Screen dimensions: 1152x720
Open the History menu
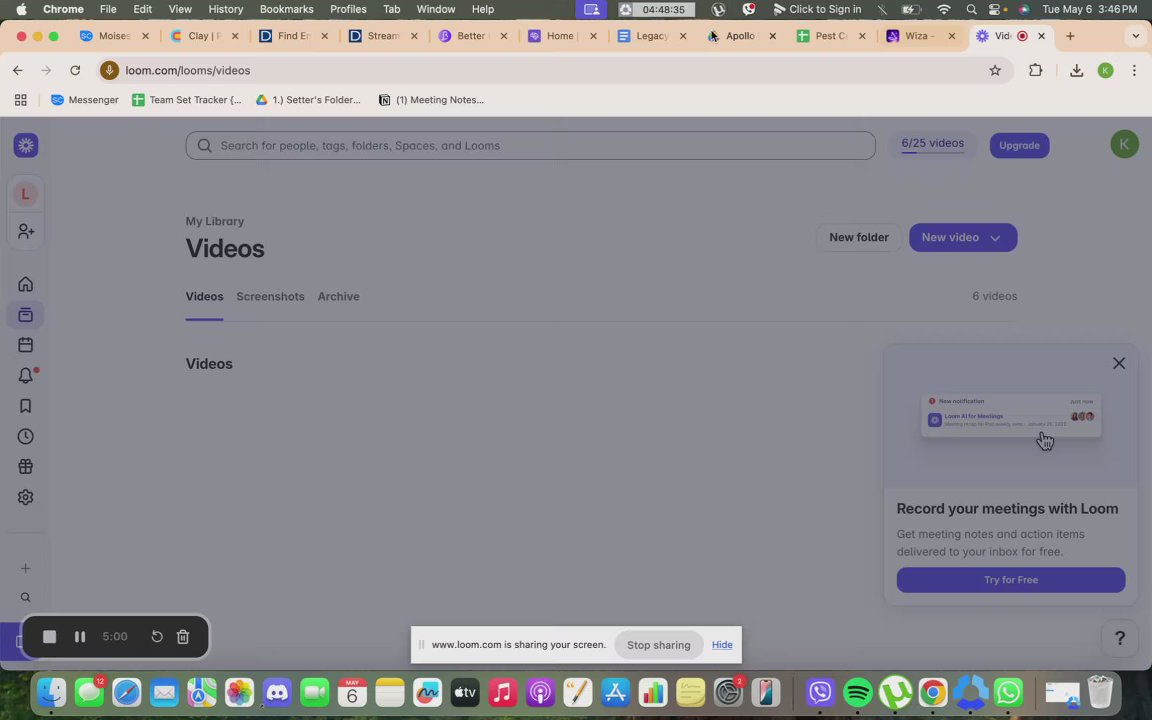[x=226, y=9]
